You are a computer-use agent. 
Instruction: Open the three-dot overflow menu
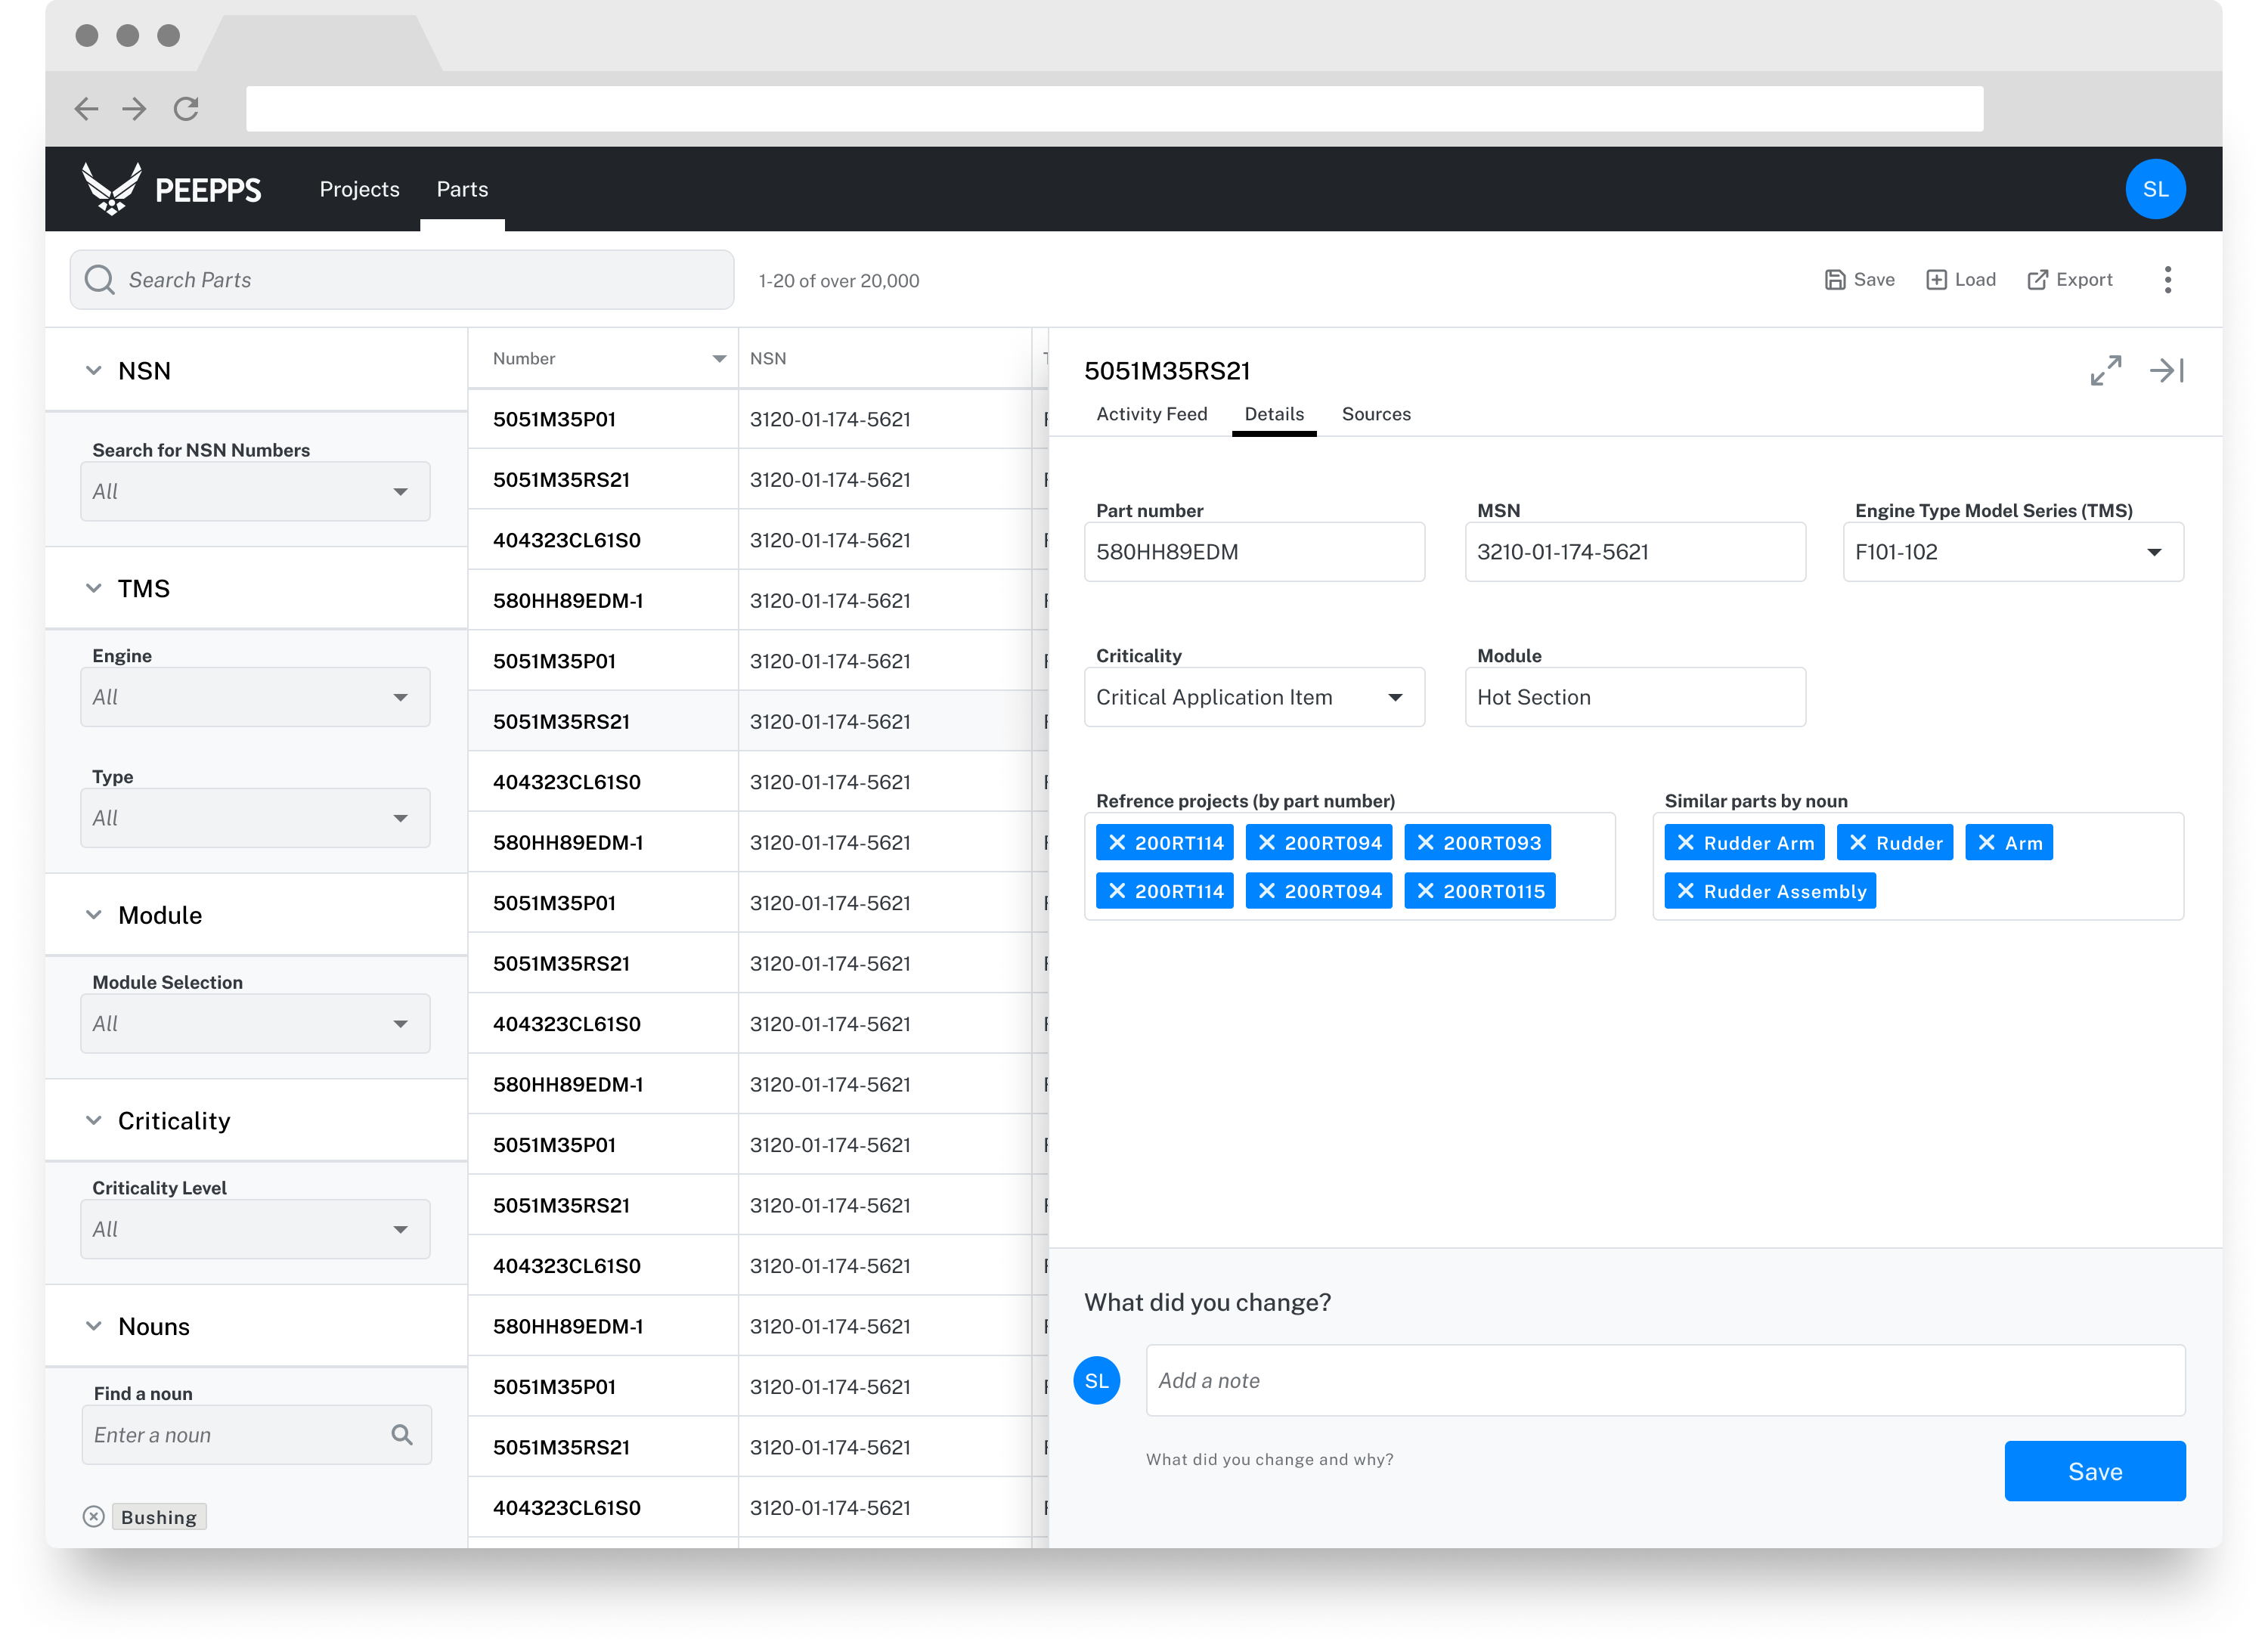[2168, 280]
